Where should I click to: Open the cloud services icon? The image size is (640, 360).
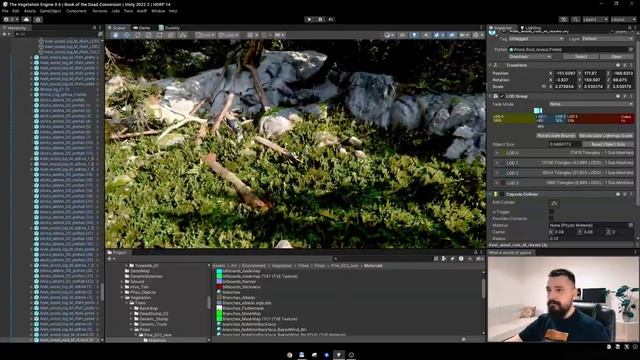pyautogui.click(x=27, y=19)
